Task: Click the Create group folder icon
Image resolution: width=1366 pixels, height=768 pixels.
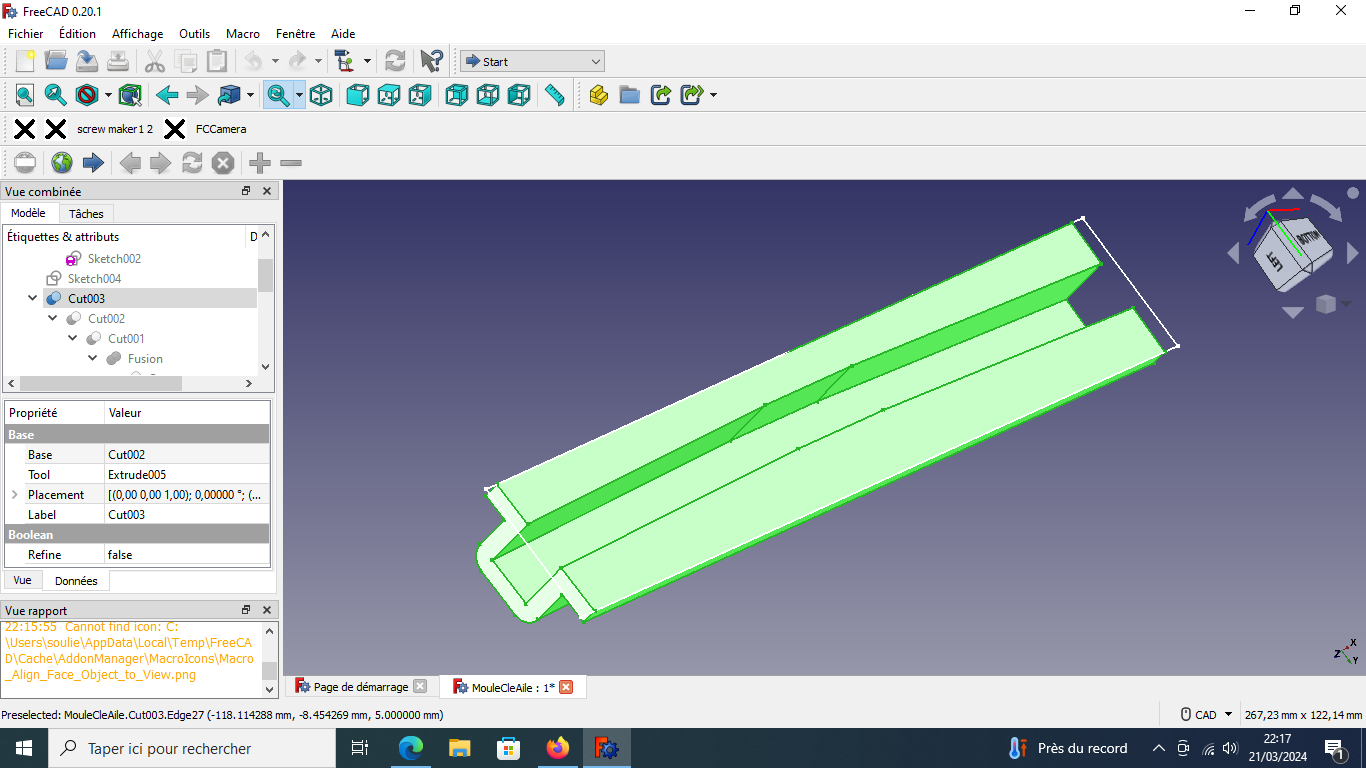Action: coord(629,95)
